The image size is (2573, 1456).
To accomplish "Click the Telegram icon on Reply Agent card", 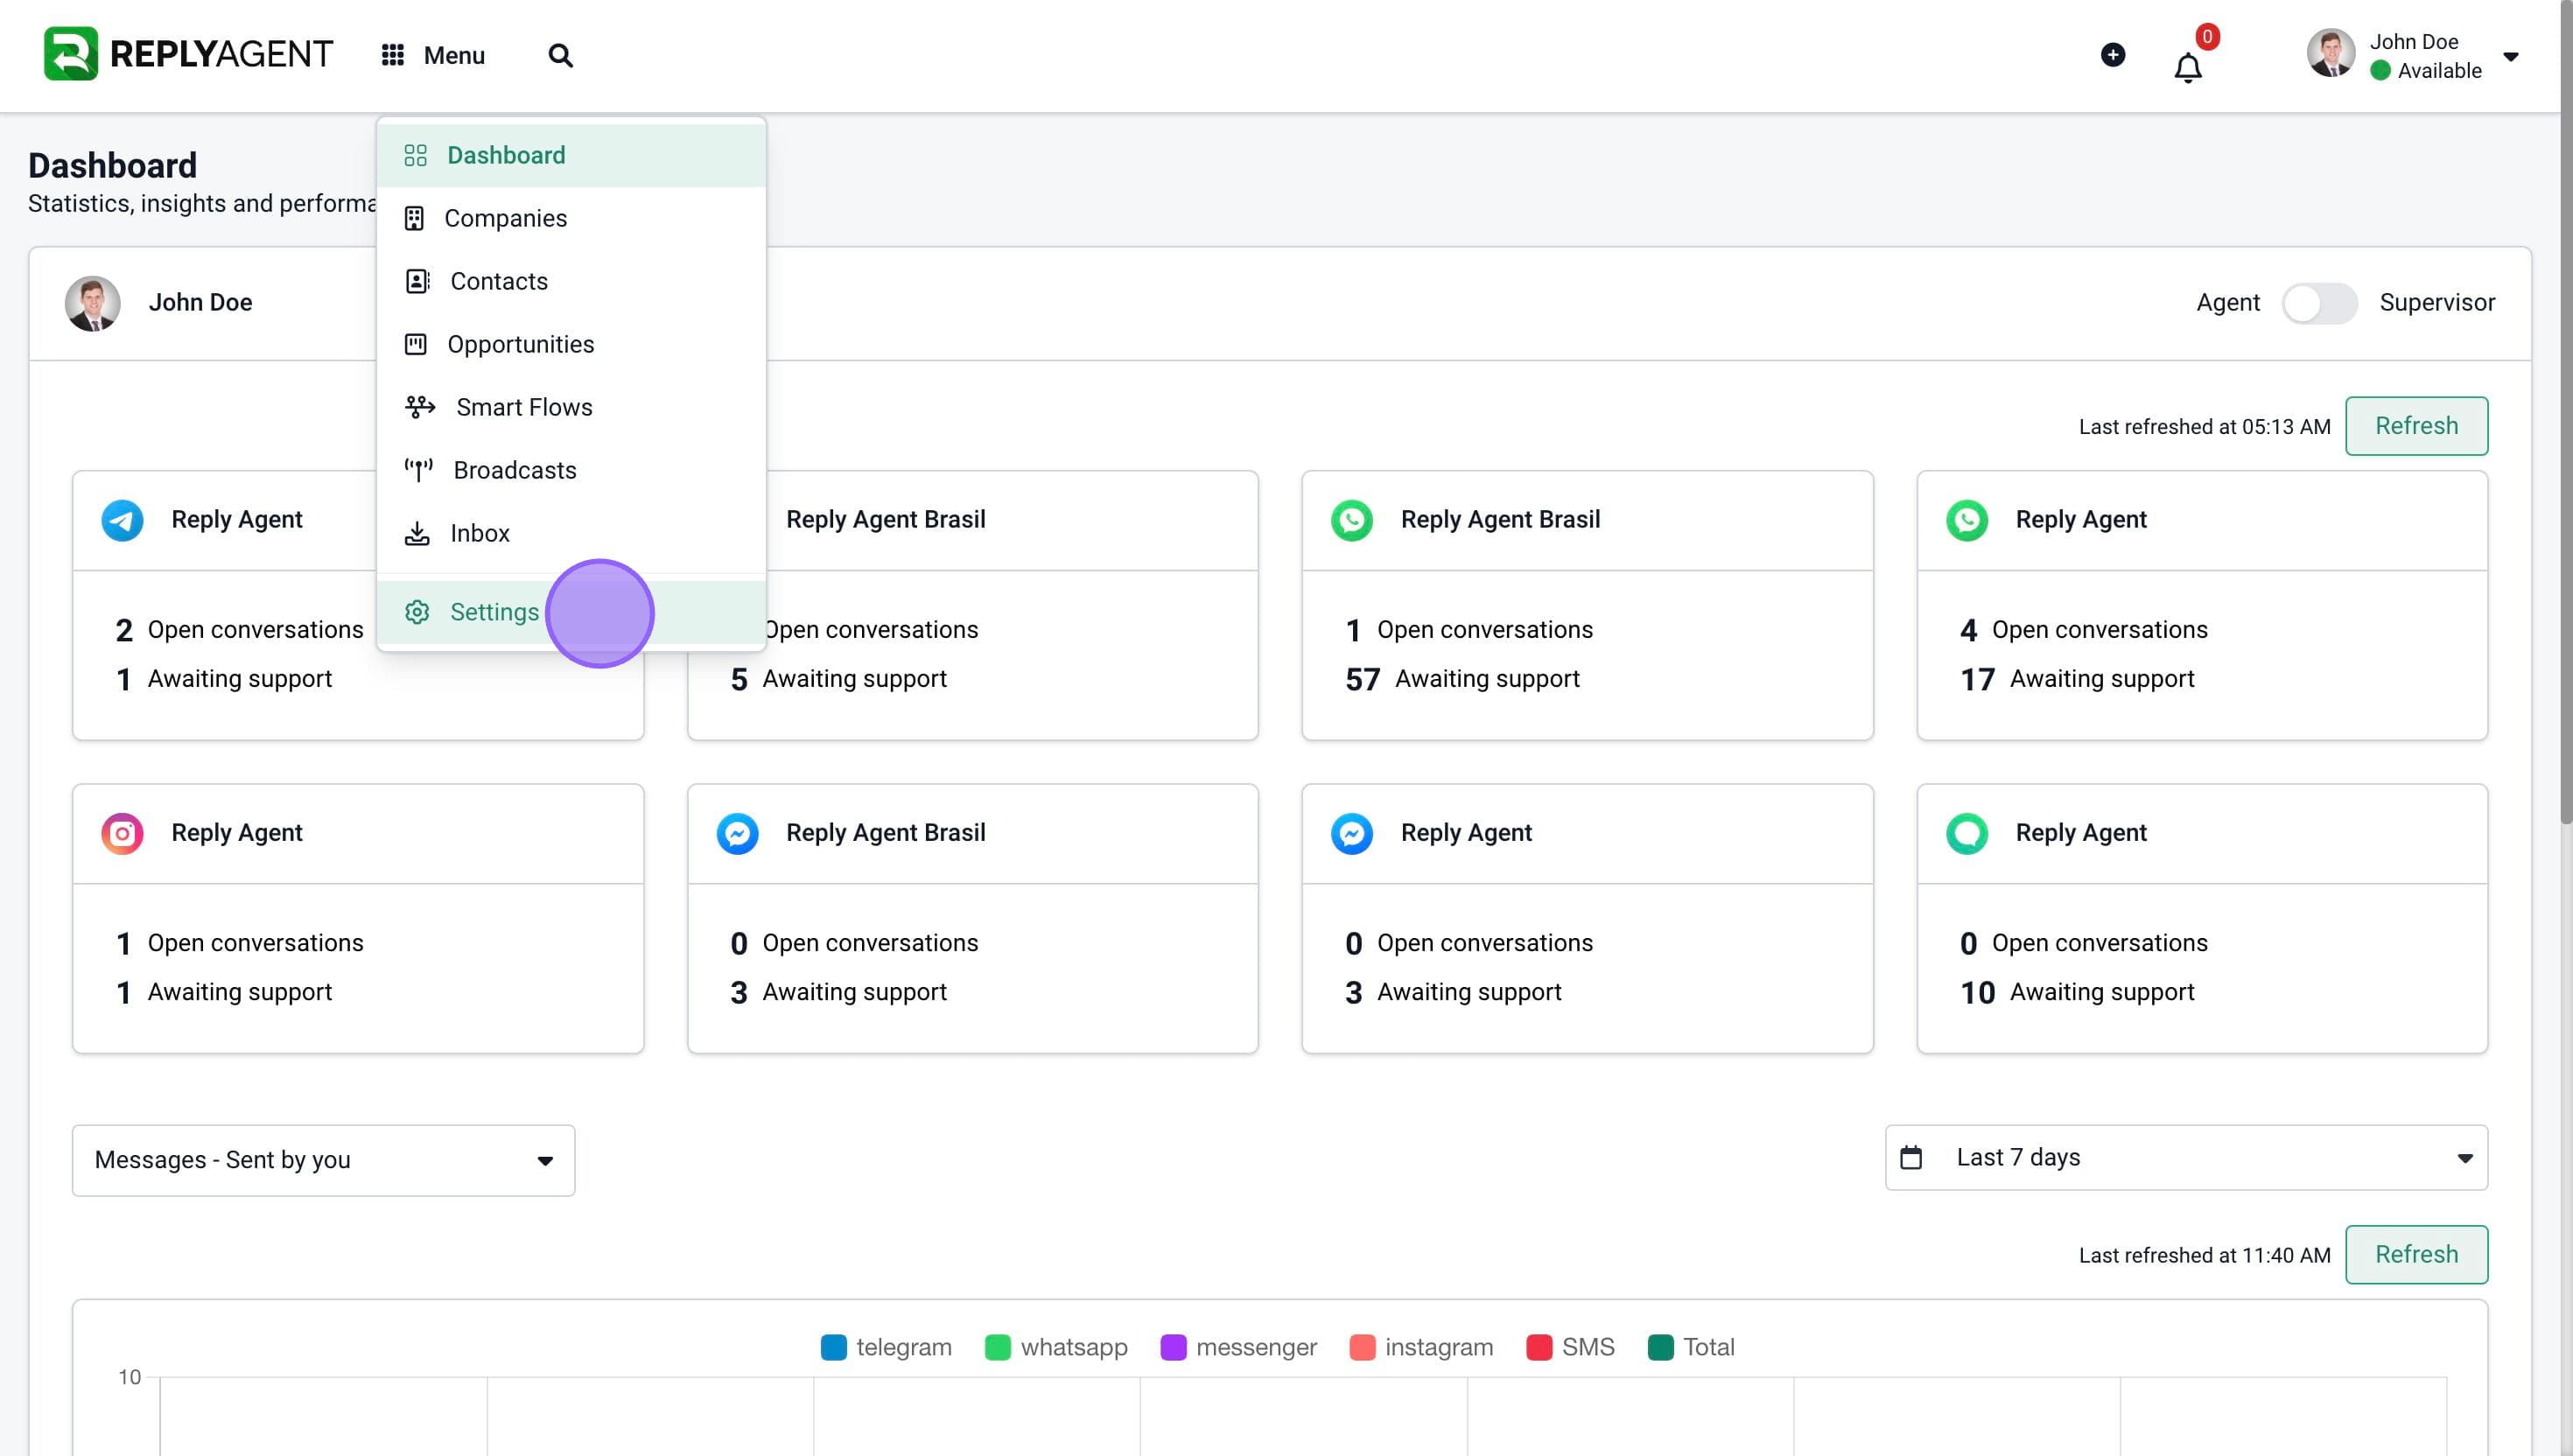I will [x=122, y=520].
